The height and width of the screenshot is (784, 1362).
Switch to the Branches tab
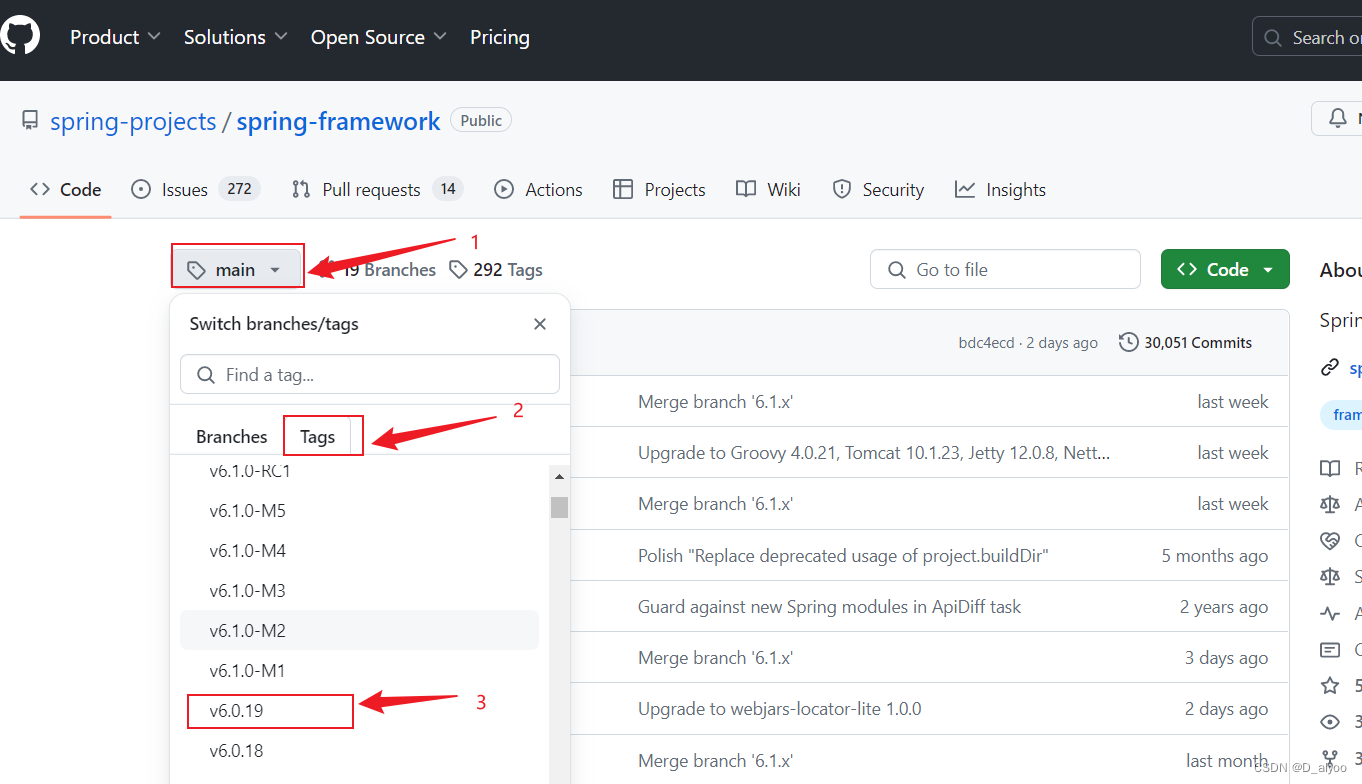(x=231, y=435)
